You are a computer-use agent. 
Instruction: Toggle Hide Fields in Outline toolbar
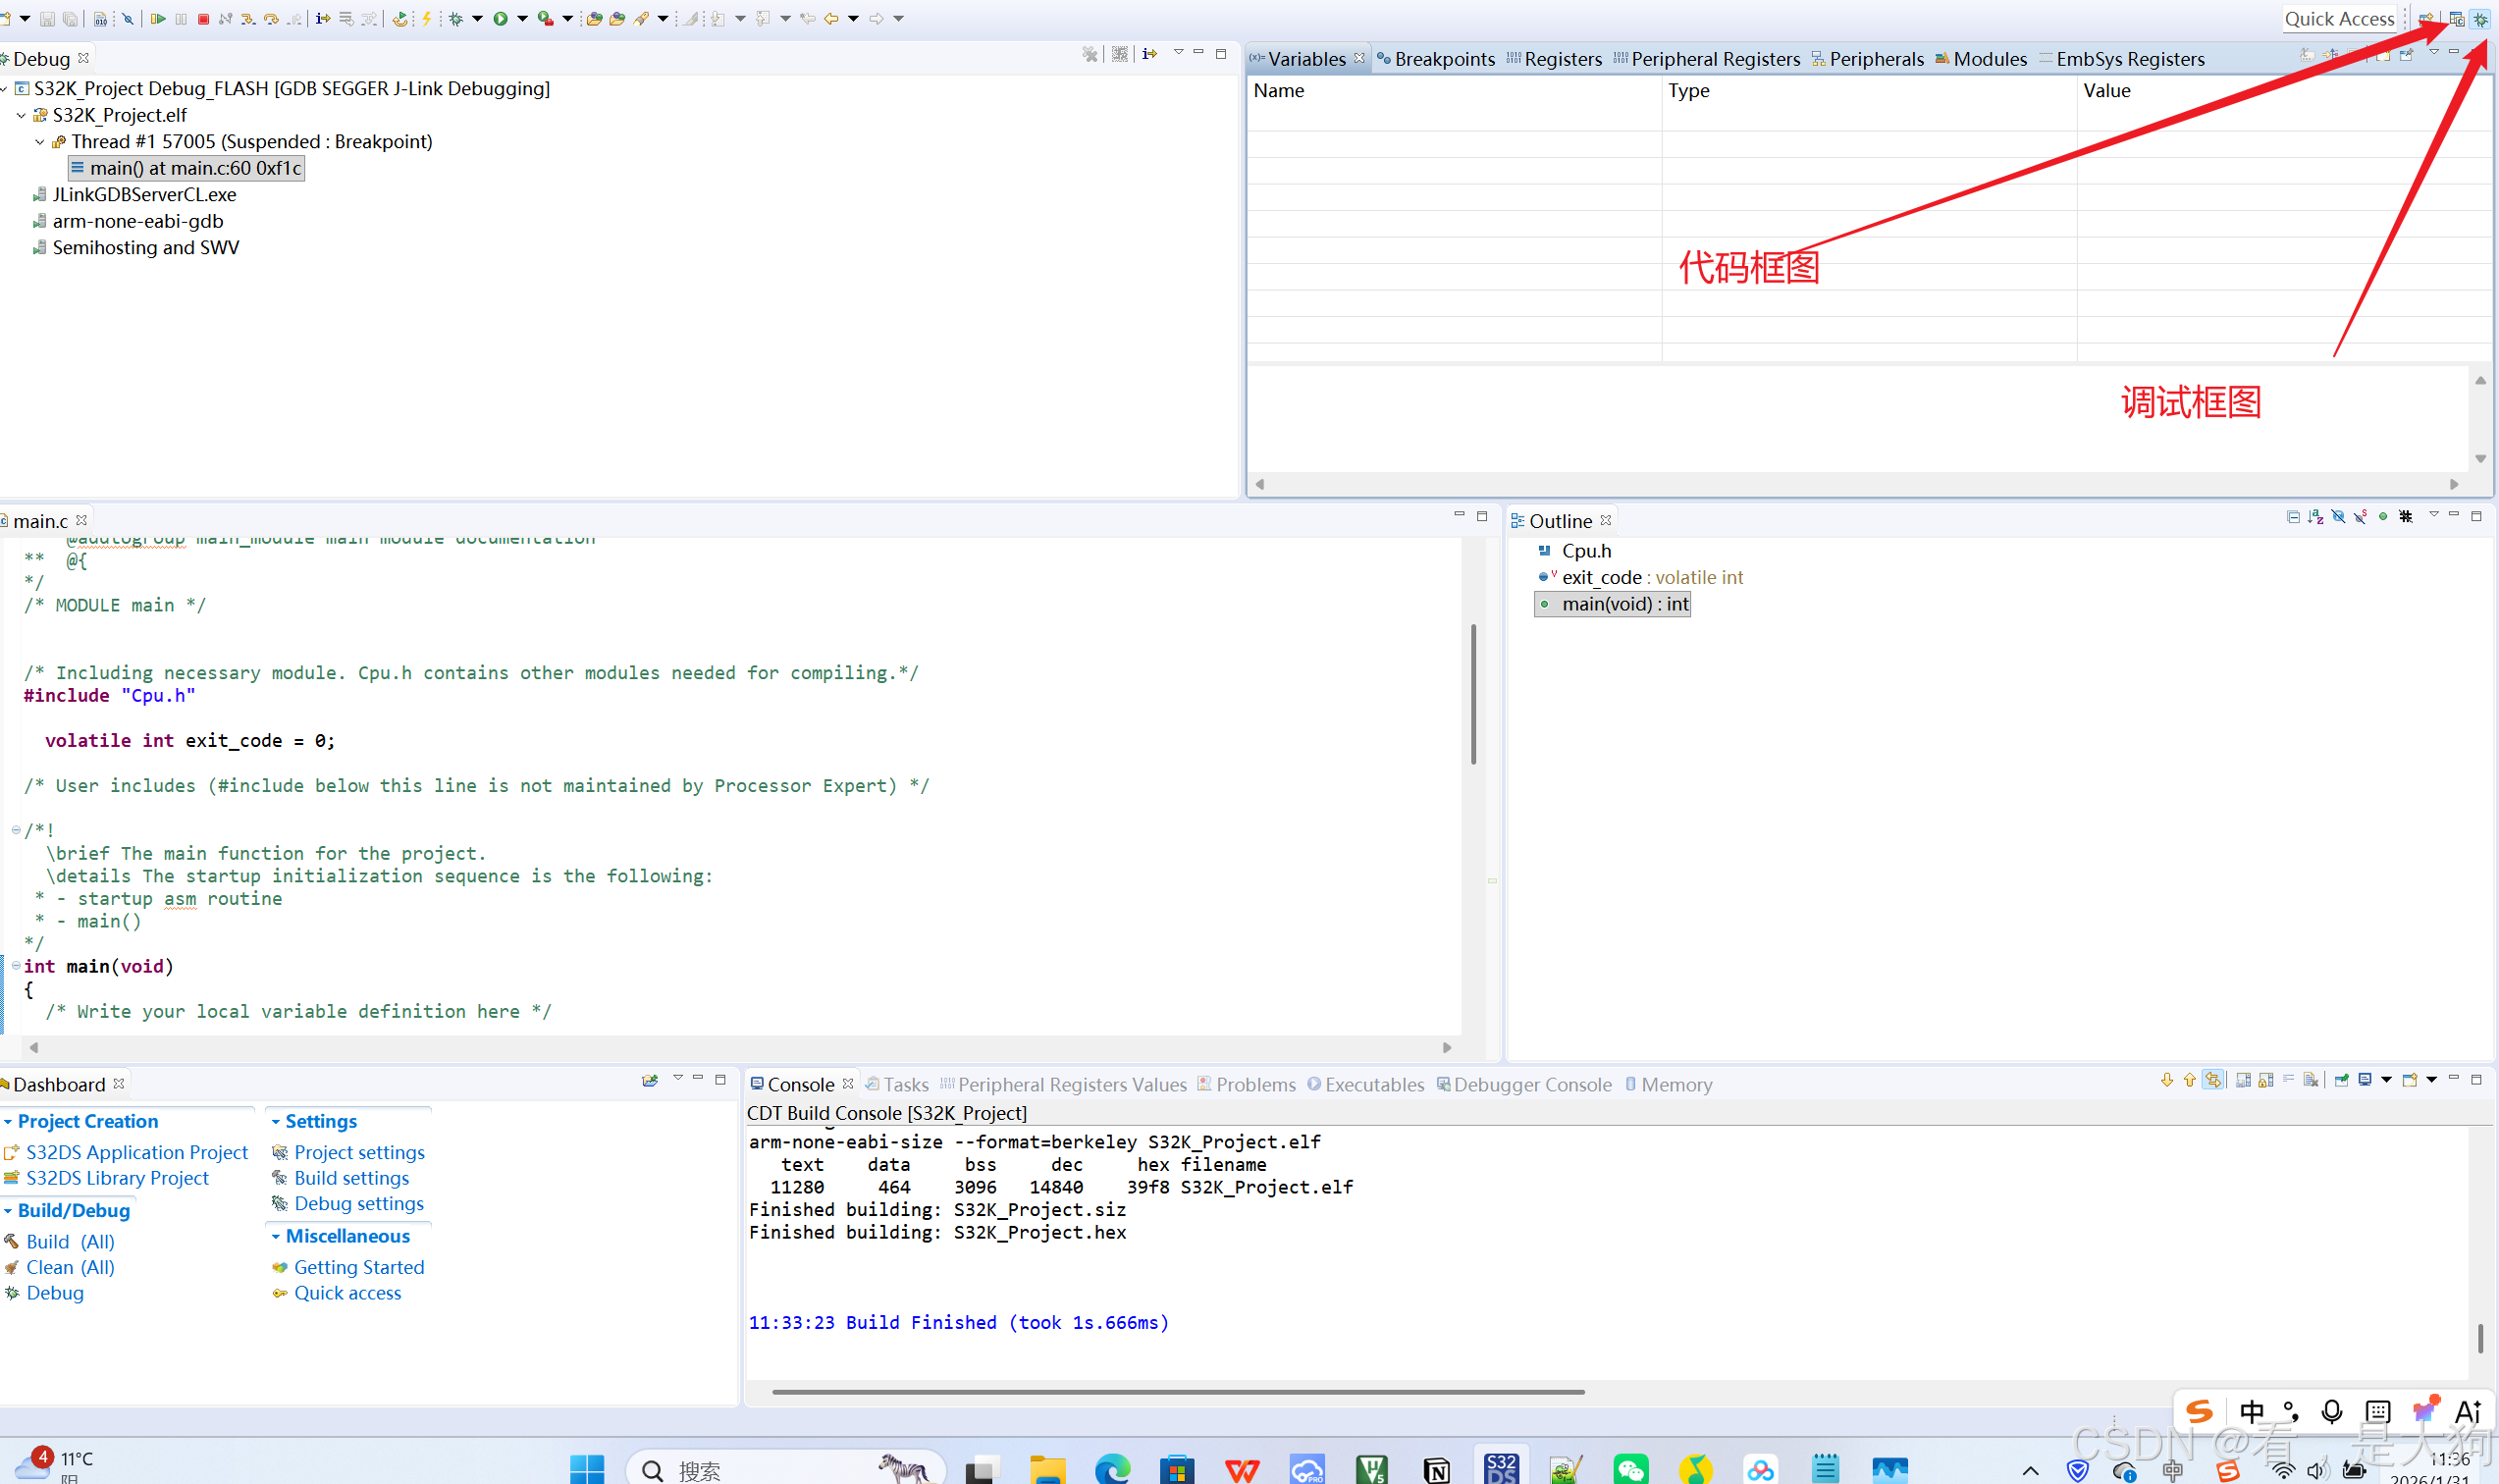point(2338,517)
